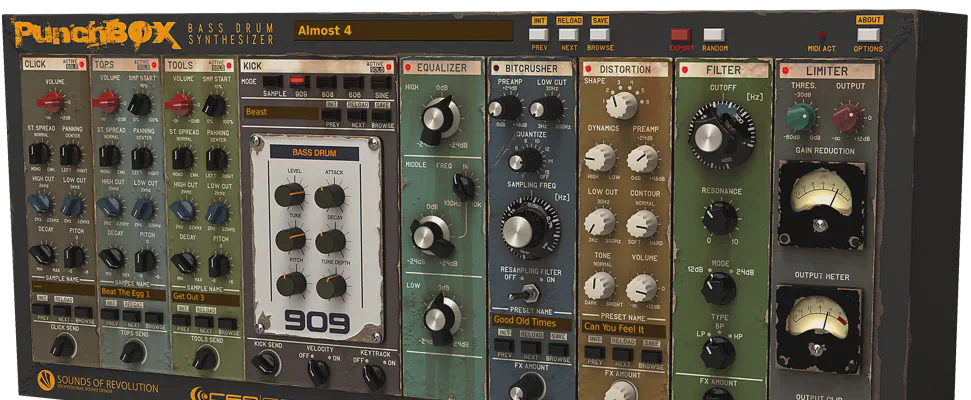The width and height of the screenshot is (971, 400).
Task: Switch the Velocity off/on knob
Action: coord(318,372)
